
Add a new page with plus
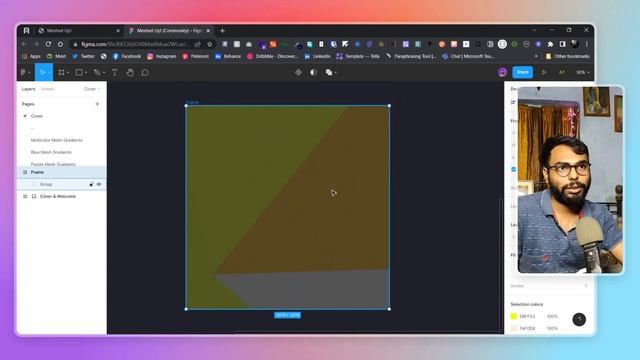tap(97, 104)
